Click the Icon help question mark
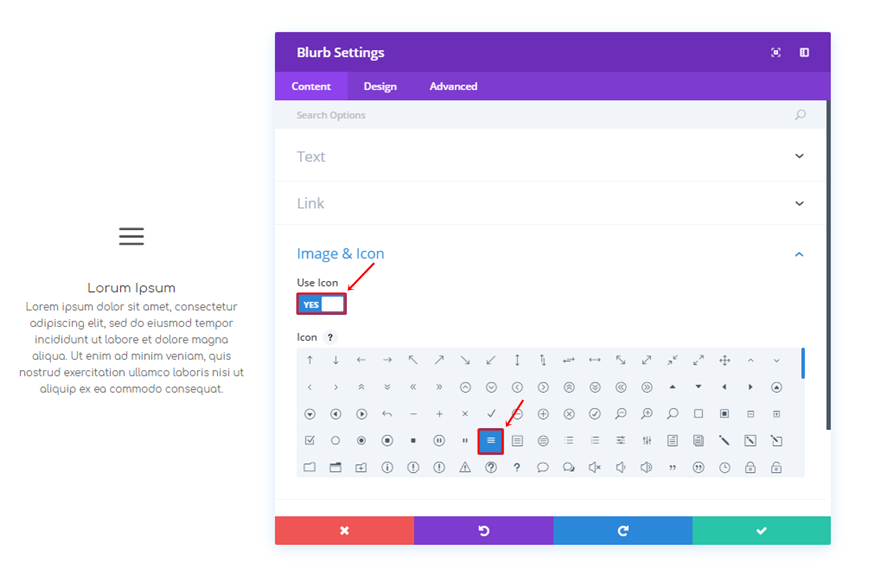Viewport: 880px width, 588px height. [x=331, y=338]
